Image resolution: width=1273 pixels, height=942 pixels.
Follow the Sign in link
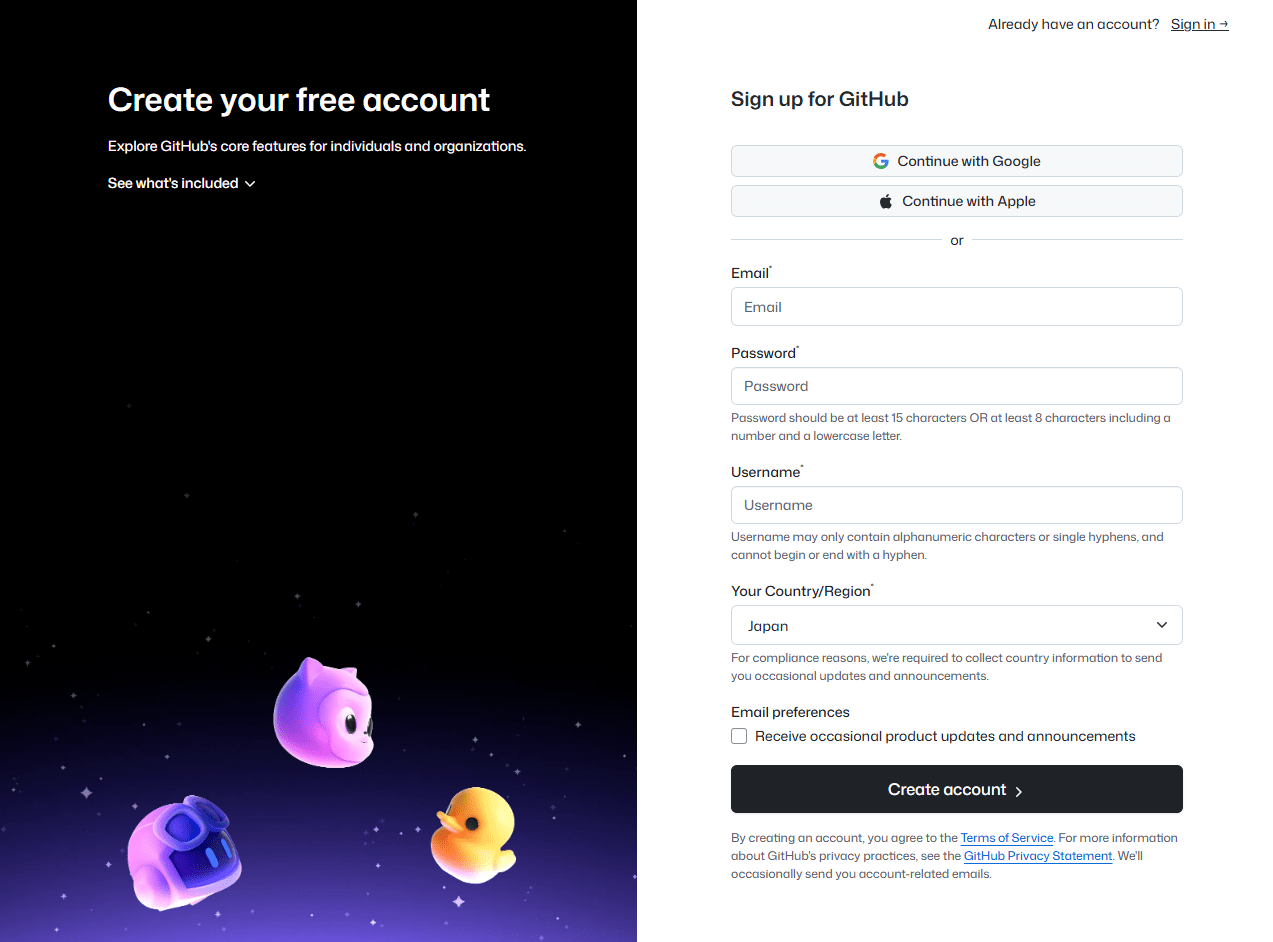pos(1199,24)
